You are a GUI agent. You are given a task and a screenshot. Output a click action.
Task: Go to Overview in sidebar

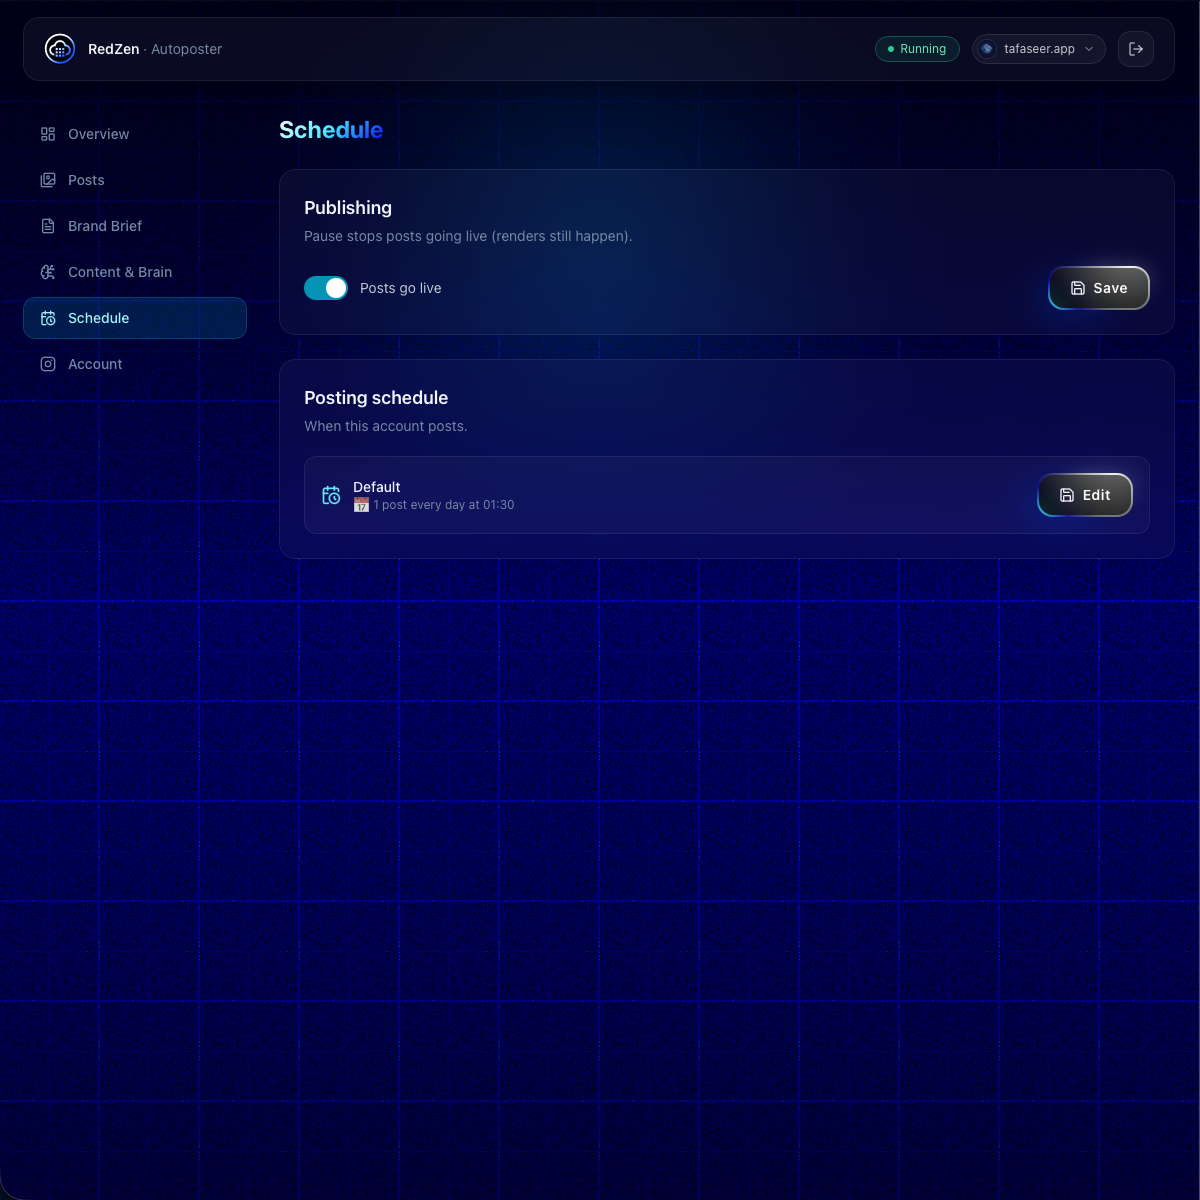(135, 134)
